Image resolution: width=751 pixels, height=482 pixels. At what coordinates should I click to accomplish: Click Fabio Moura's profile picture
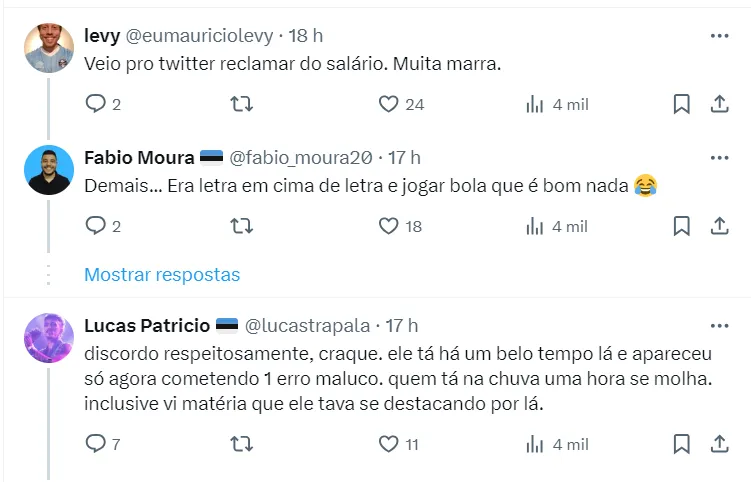49,170
